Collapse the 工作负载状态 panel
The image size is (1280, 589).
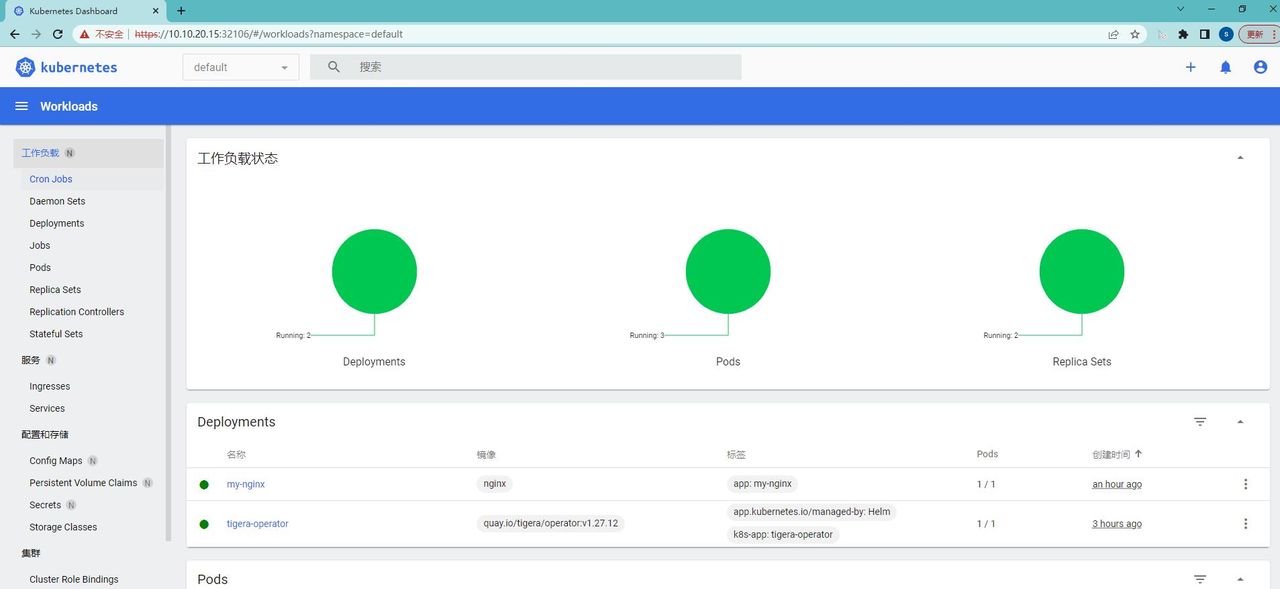[1239, 156]
